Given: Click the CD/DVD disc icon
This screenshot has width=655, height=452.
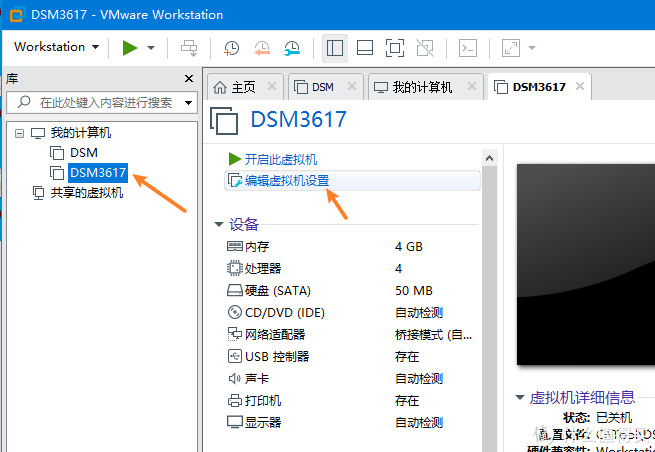Looking at the screenshot, I should [235, 312].
